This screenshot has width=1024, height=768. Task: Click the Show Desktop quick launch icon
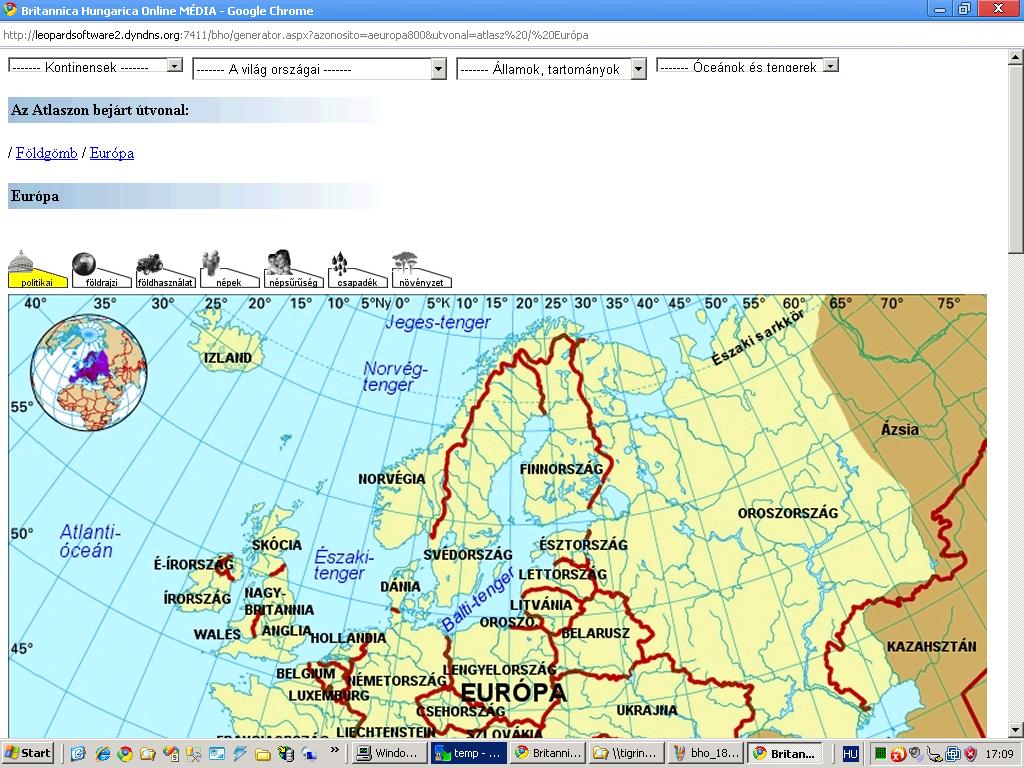[x=78, y=754]
